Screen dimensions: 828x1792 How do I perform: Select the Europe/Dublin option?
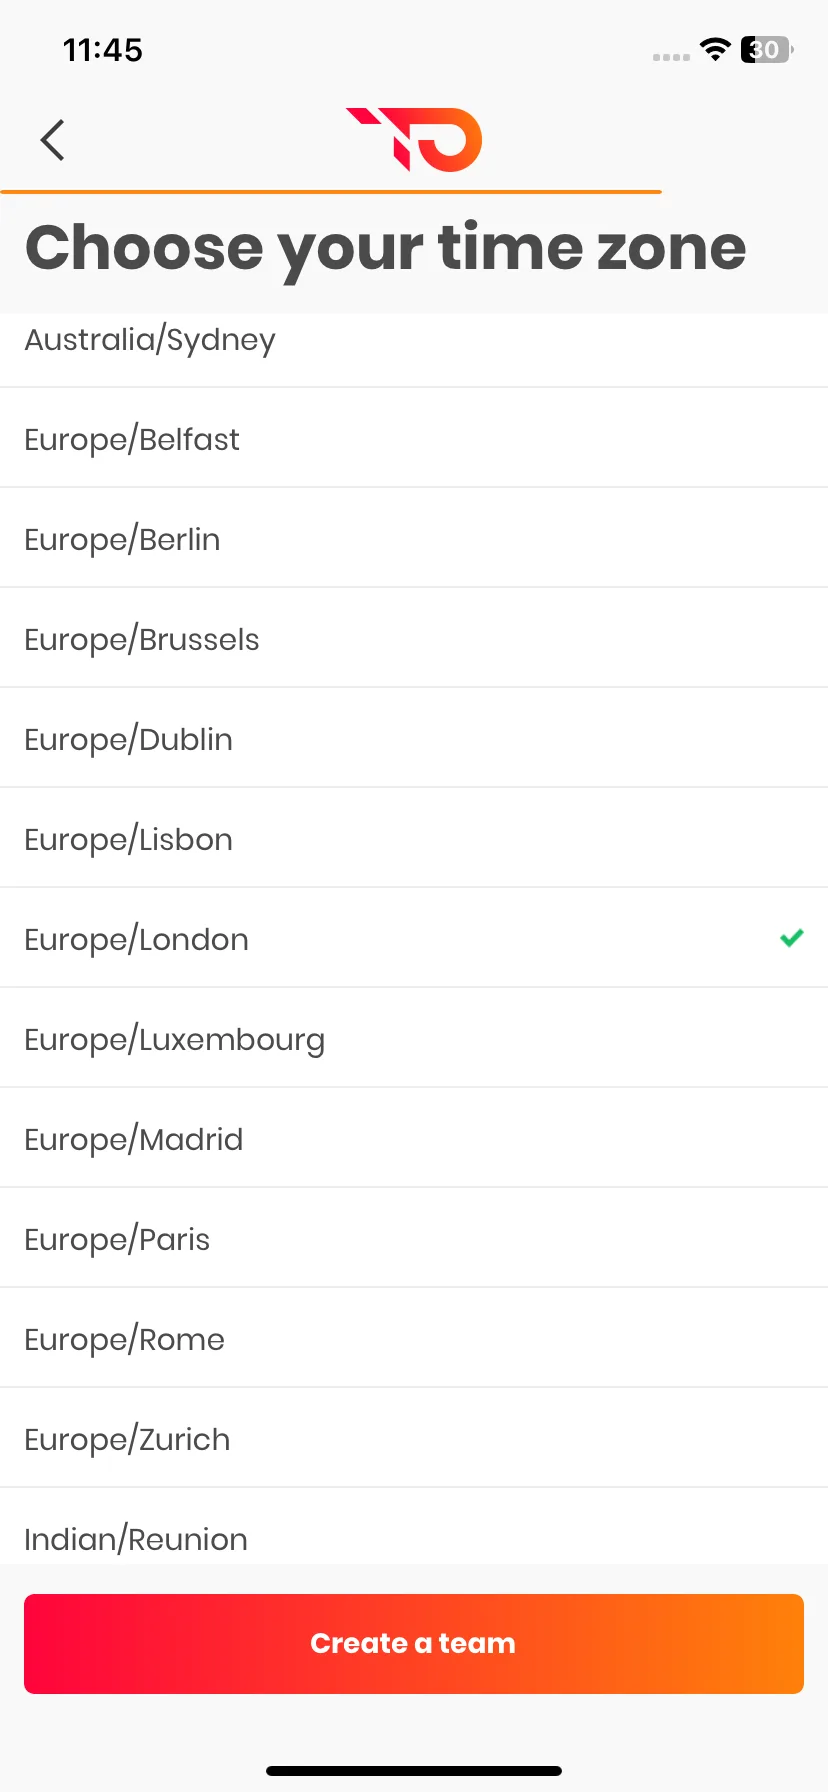[x=414, y=738]
